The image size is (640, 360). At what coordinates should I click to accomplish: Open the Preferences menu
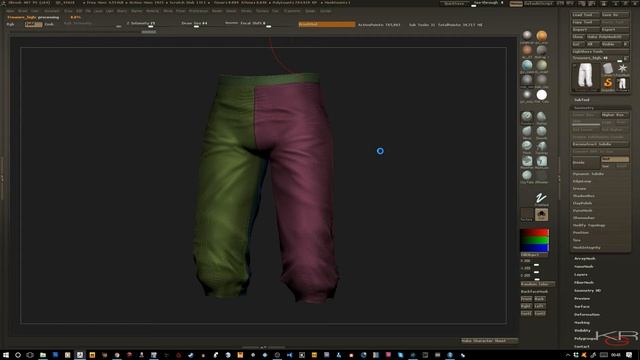(198, 11)
